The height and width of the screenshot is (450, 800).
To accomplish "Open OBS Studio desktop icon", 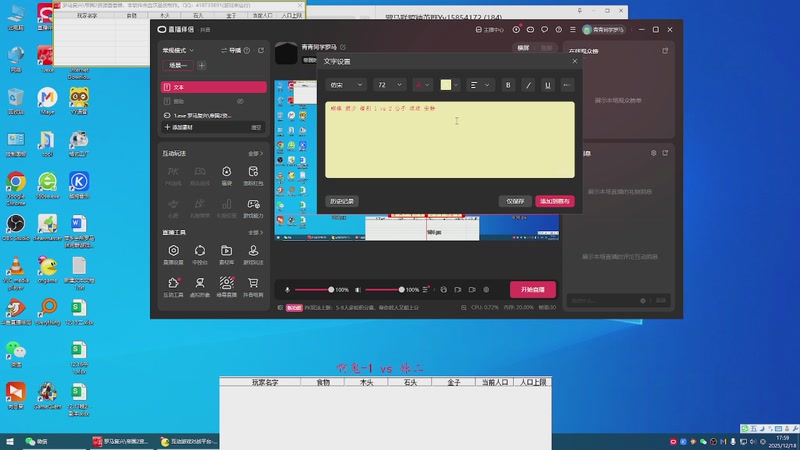I will 16,228.
